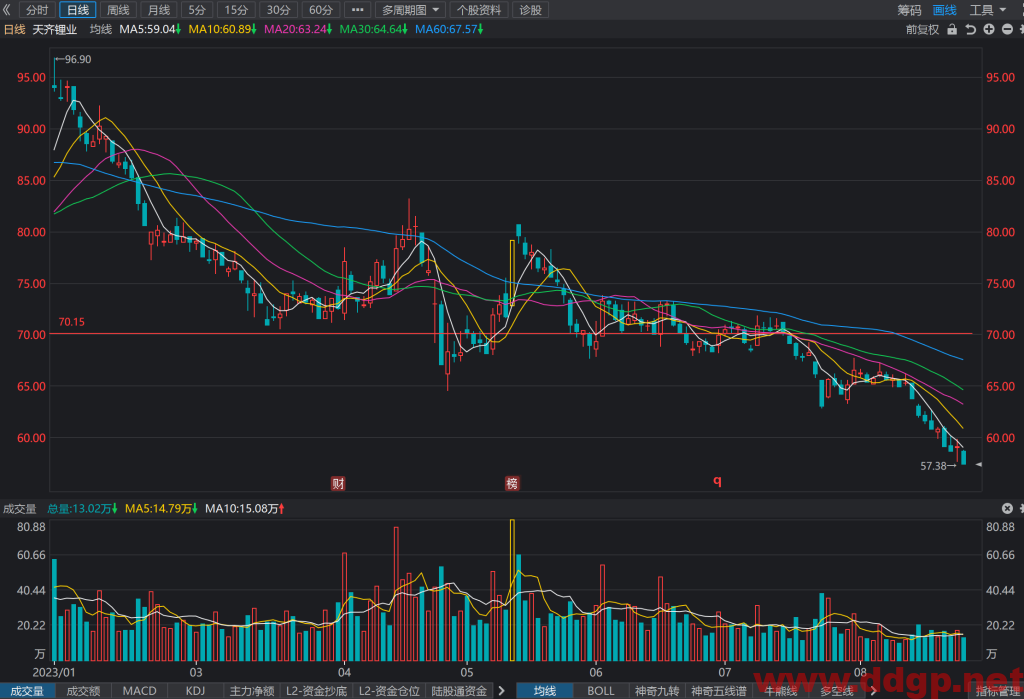The height and width of the screenshot is (699, 1024).
Task: Click the MA5:59.04 legend value
Action: pos(150,29)
